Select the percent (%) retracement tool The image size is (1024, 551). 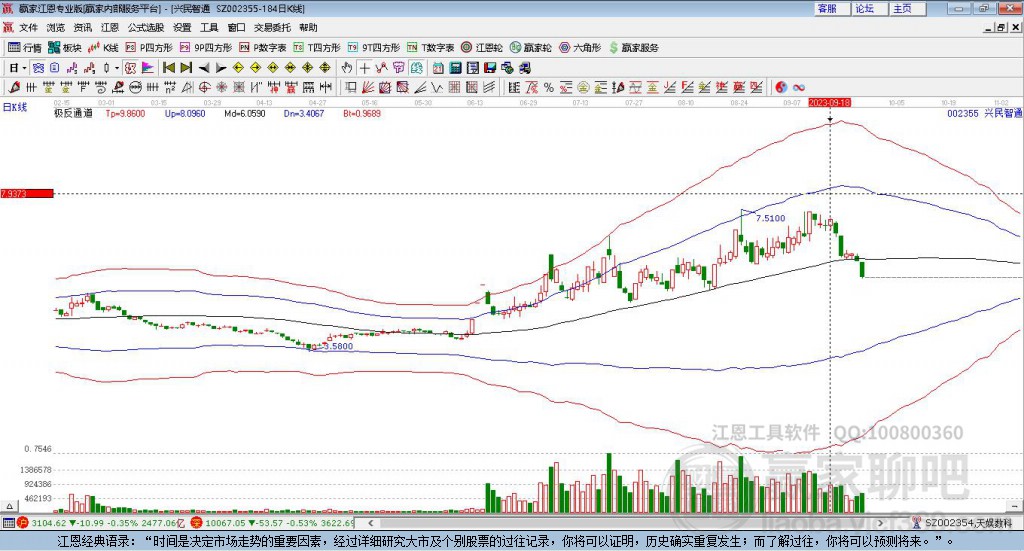tap(549, 87)
